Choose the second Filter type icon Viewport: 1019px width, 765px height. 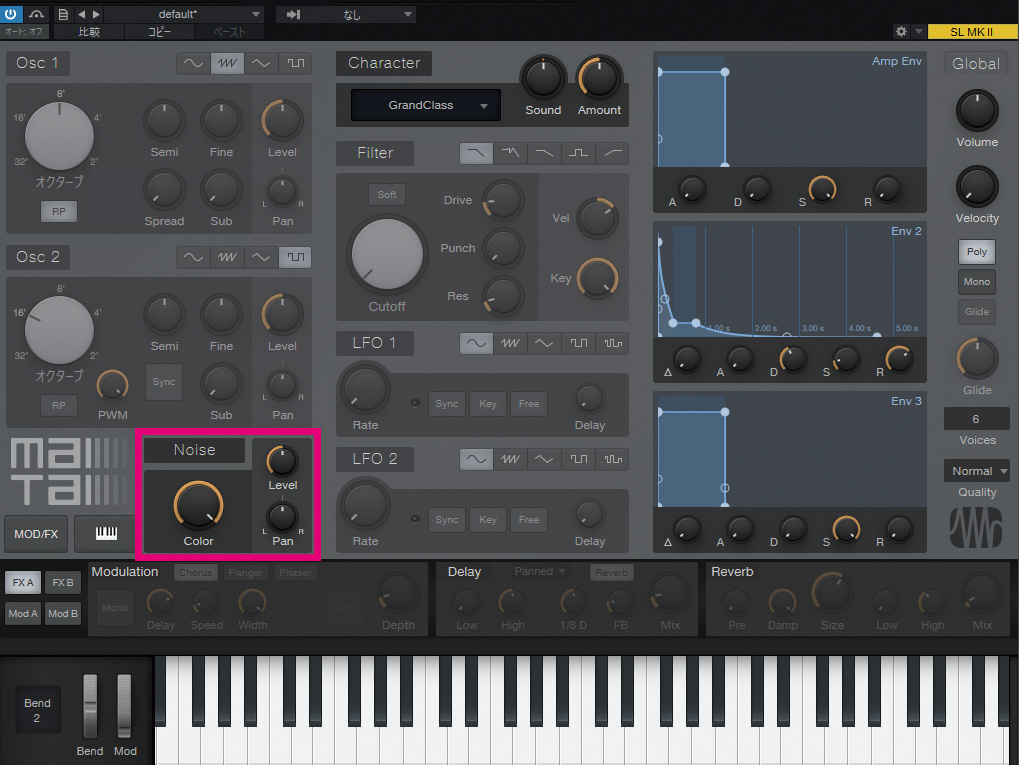(x=510, y=153)
